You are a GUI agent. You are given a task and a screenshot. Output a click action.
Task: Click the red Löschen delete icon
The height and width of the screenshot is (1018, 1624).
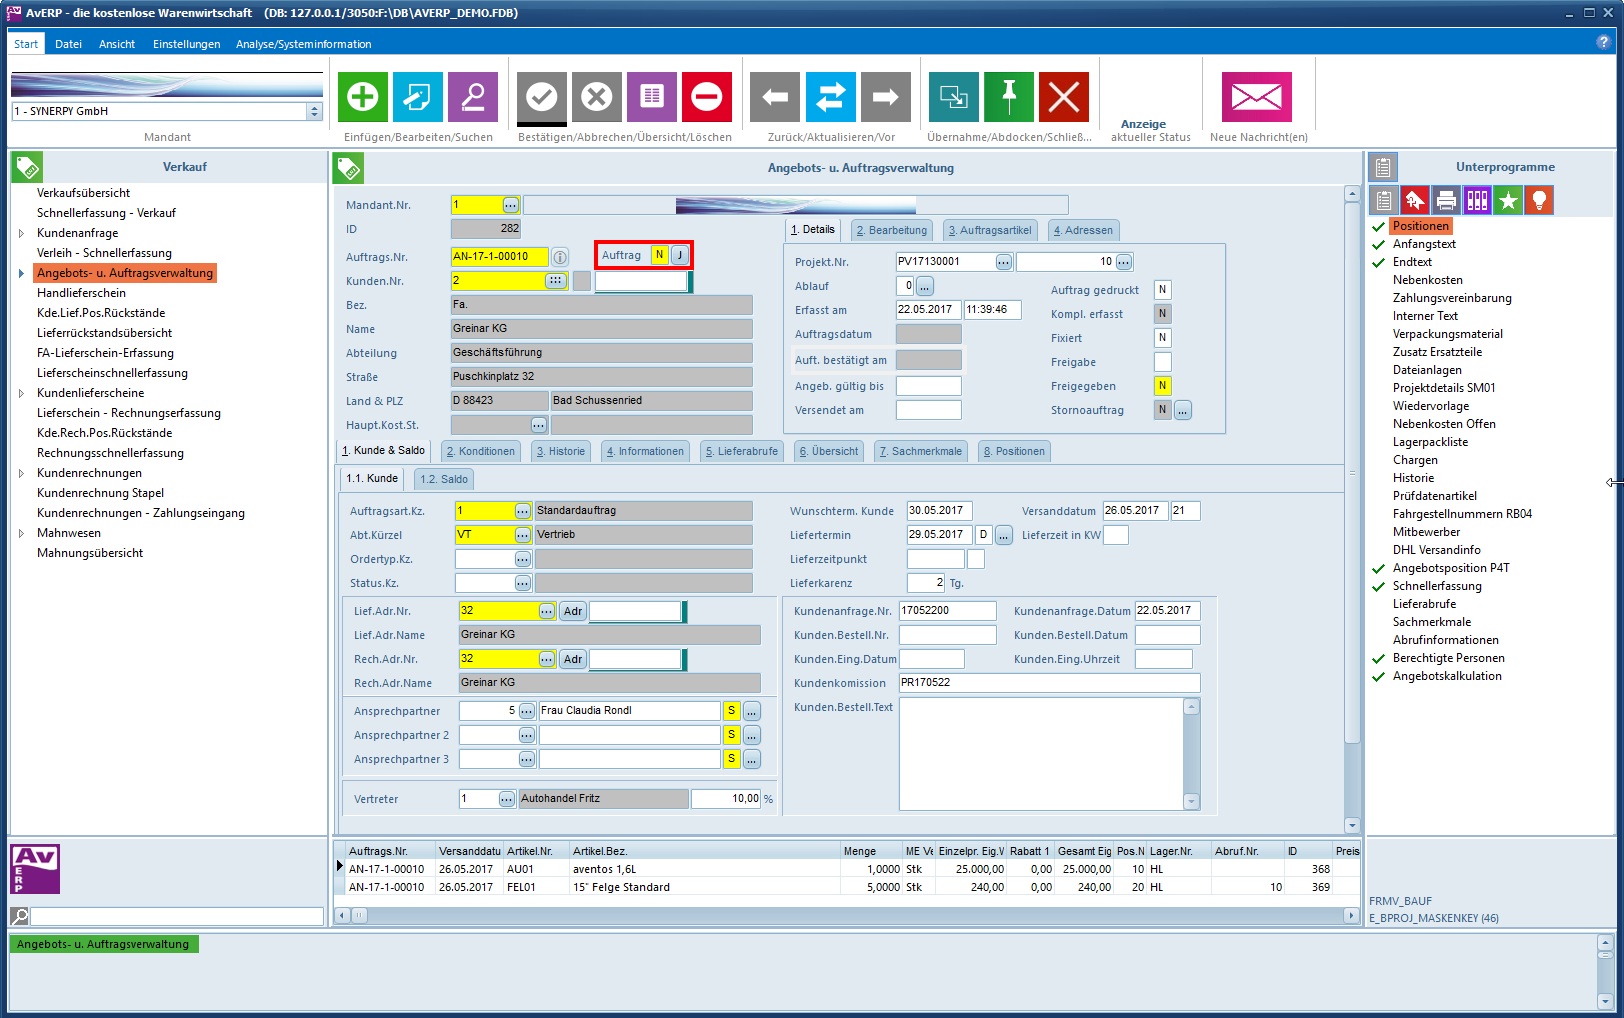tap(706, 97)
